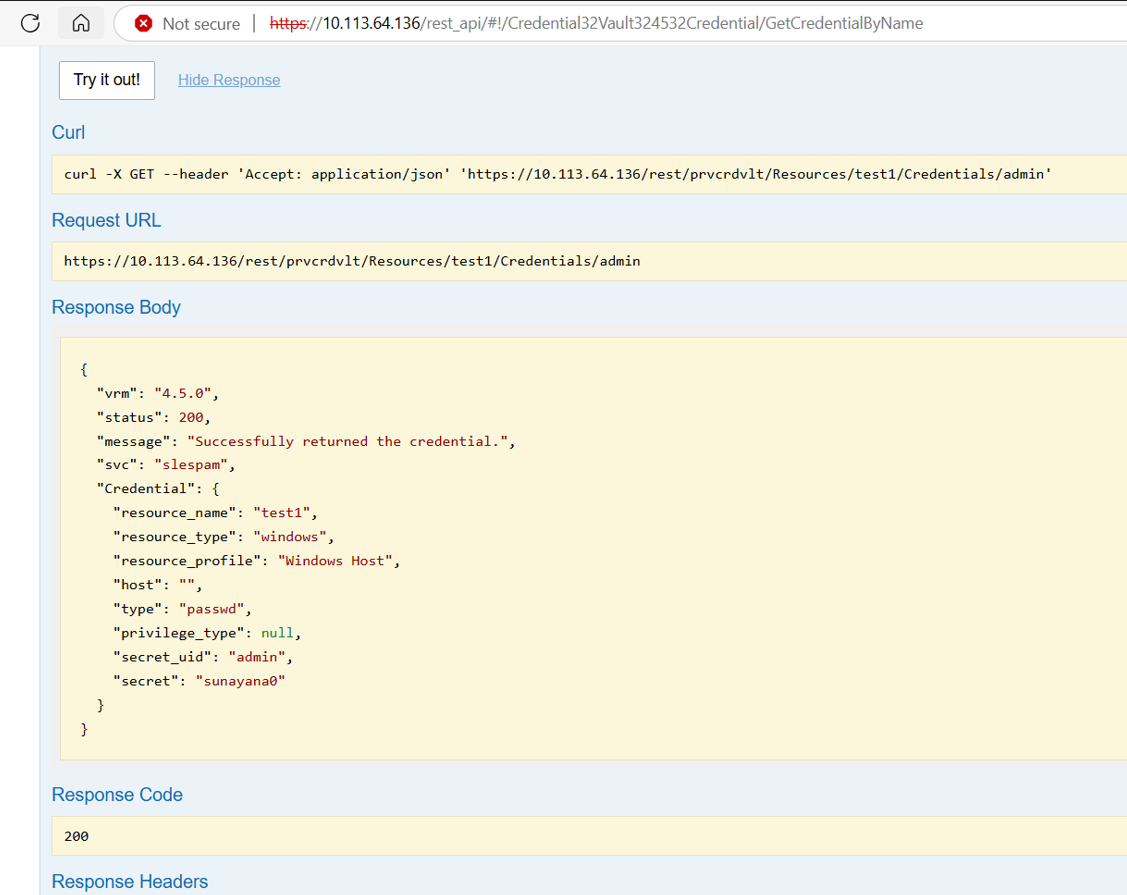The height and width of the screenshot is (895, 1127).
Task: Click the resource_profile Windows Host line
Action: (257, 561)
